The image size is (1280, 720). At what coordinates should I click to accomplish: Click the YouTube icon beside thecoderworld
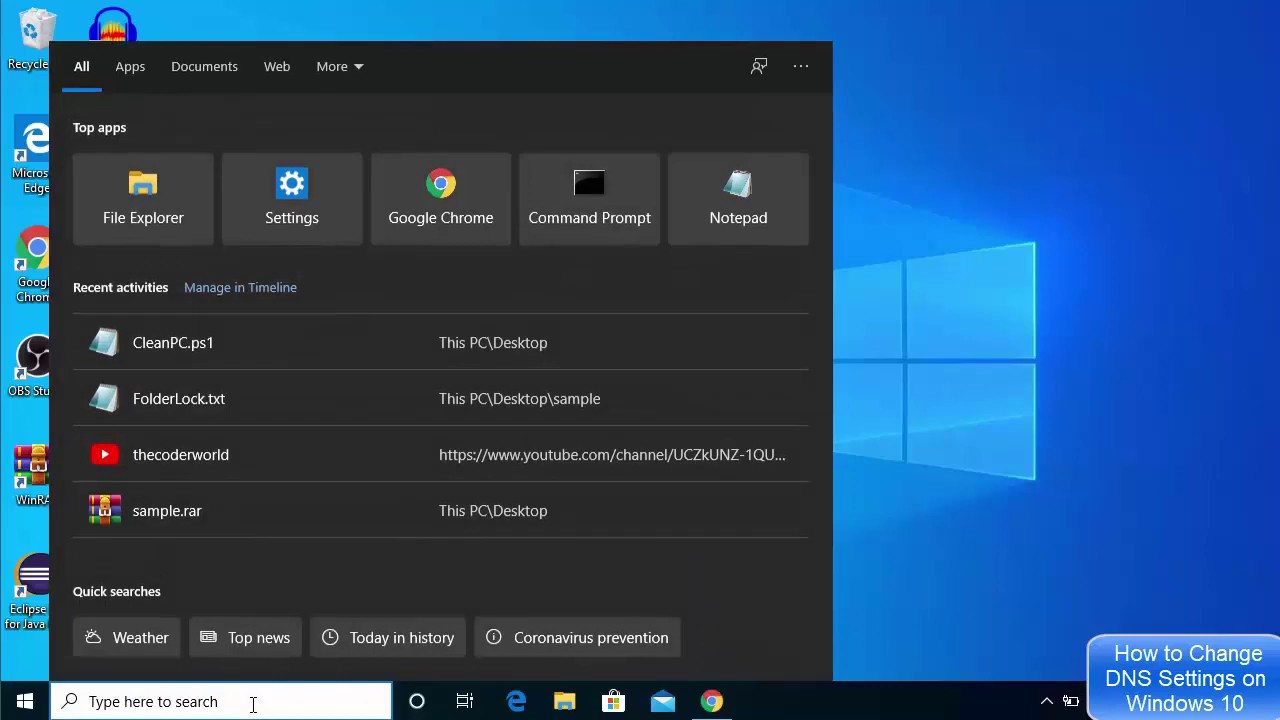tap(104, 454)
